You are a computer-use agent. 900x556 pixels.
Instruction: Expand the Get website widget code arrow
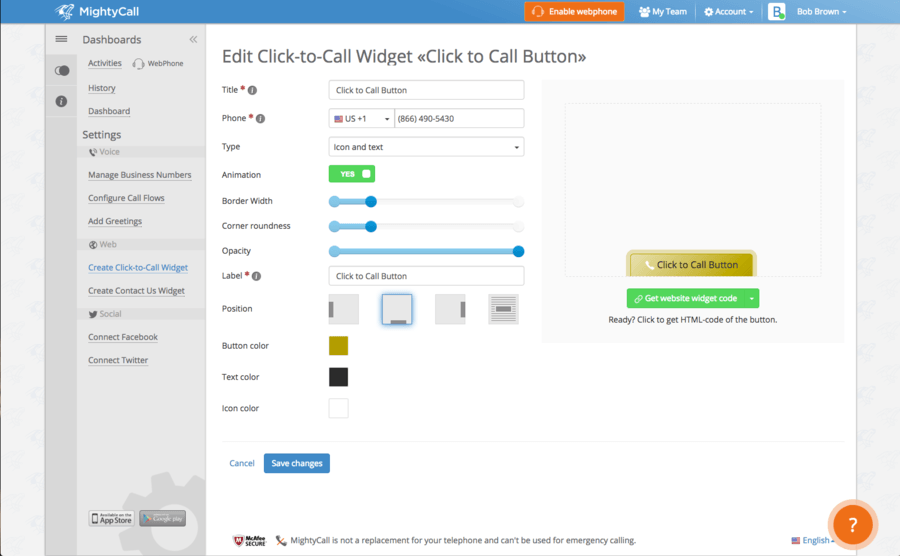tap(751, 298)
